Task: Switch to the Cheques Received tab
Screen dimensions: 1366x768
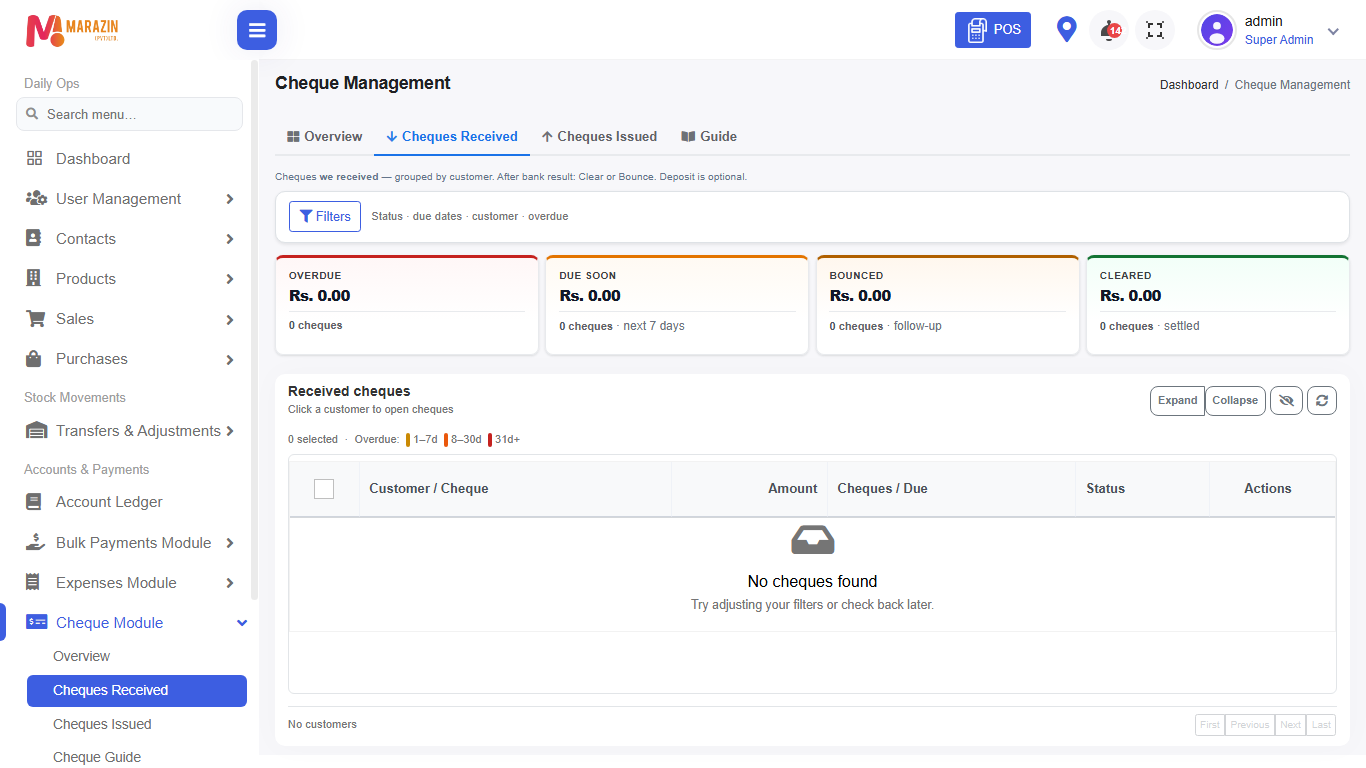Action: tap(452, 136)
